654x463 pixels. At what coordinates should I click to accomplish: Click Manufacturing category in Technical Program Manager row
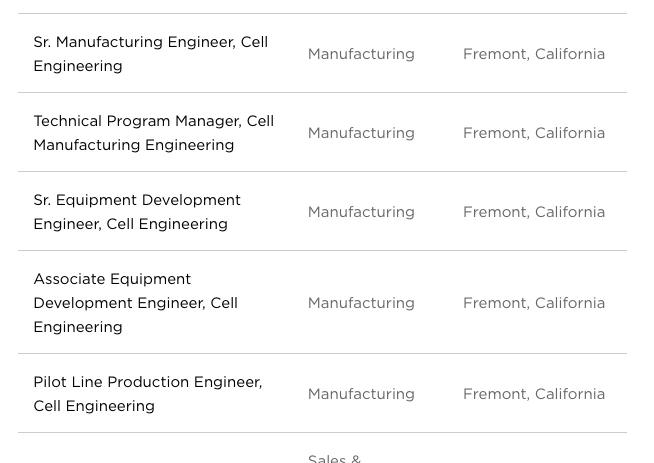click(361, 133)
